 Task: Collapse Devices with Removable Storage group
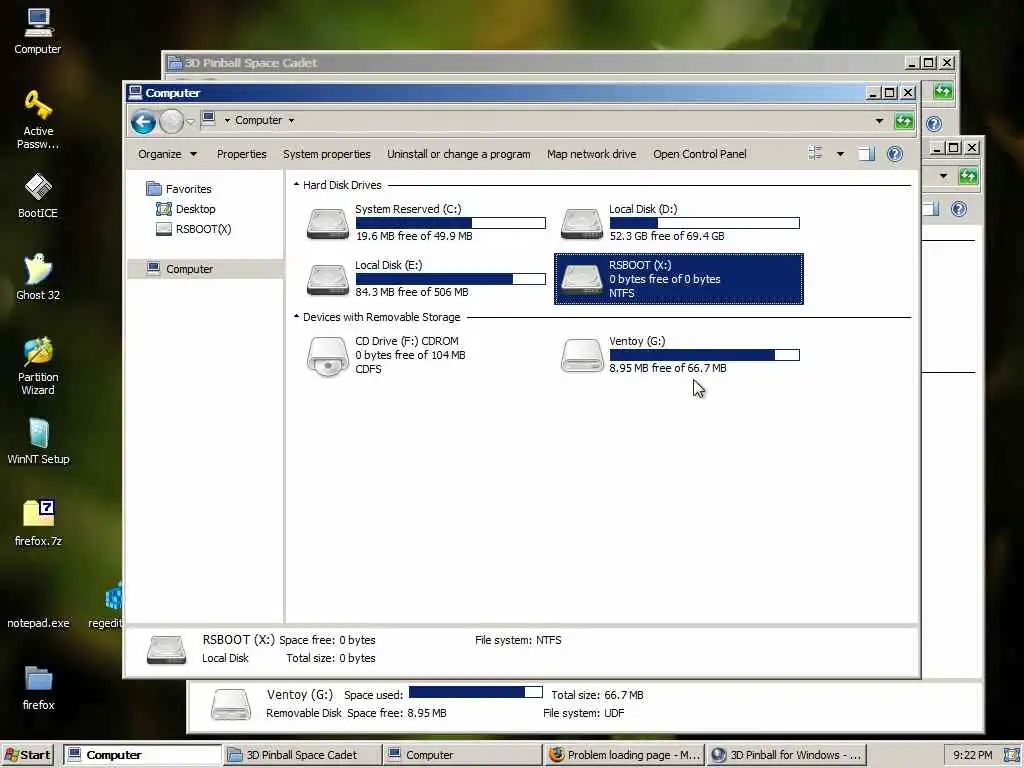(296, 317)
